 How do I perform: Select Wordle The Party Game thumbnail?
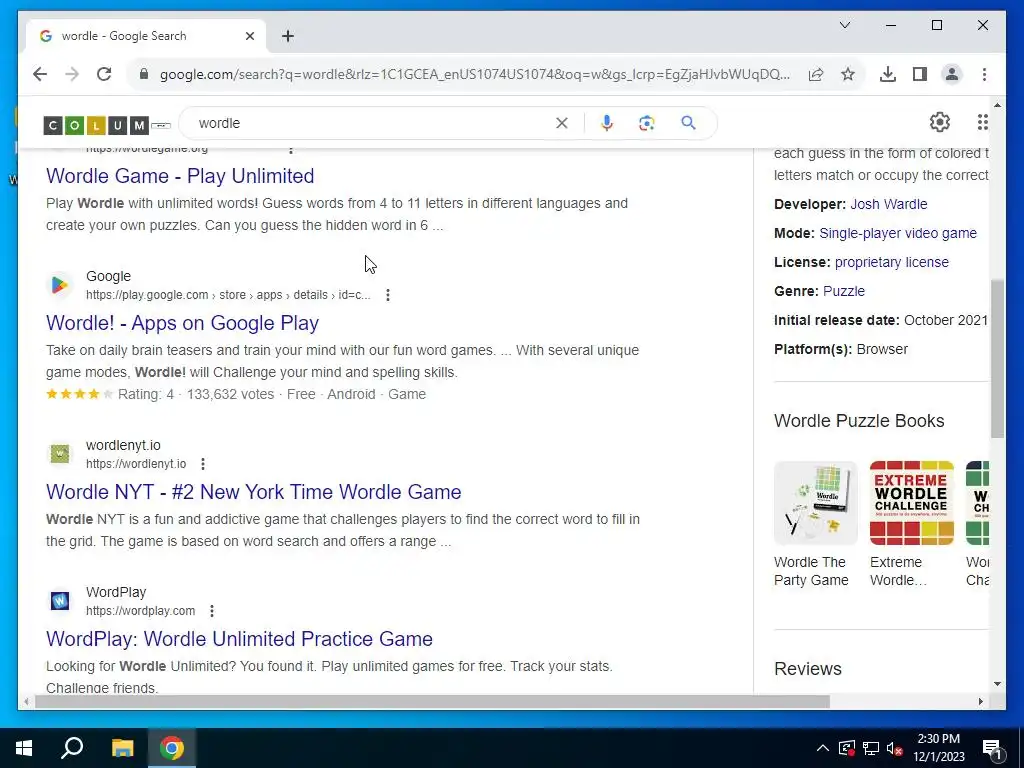point(816,503)
